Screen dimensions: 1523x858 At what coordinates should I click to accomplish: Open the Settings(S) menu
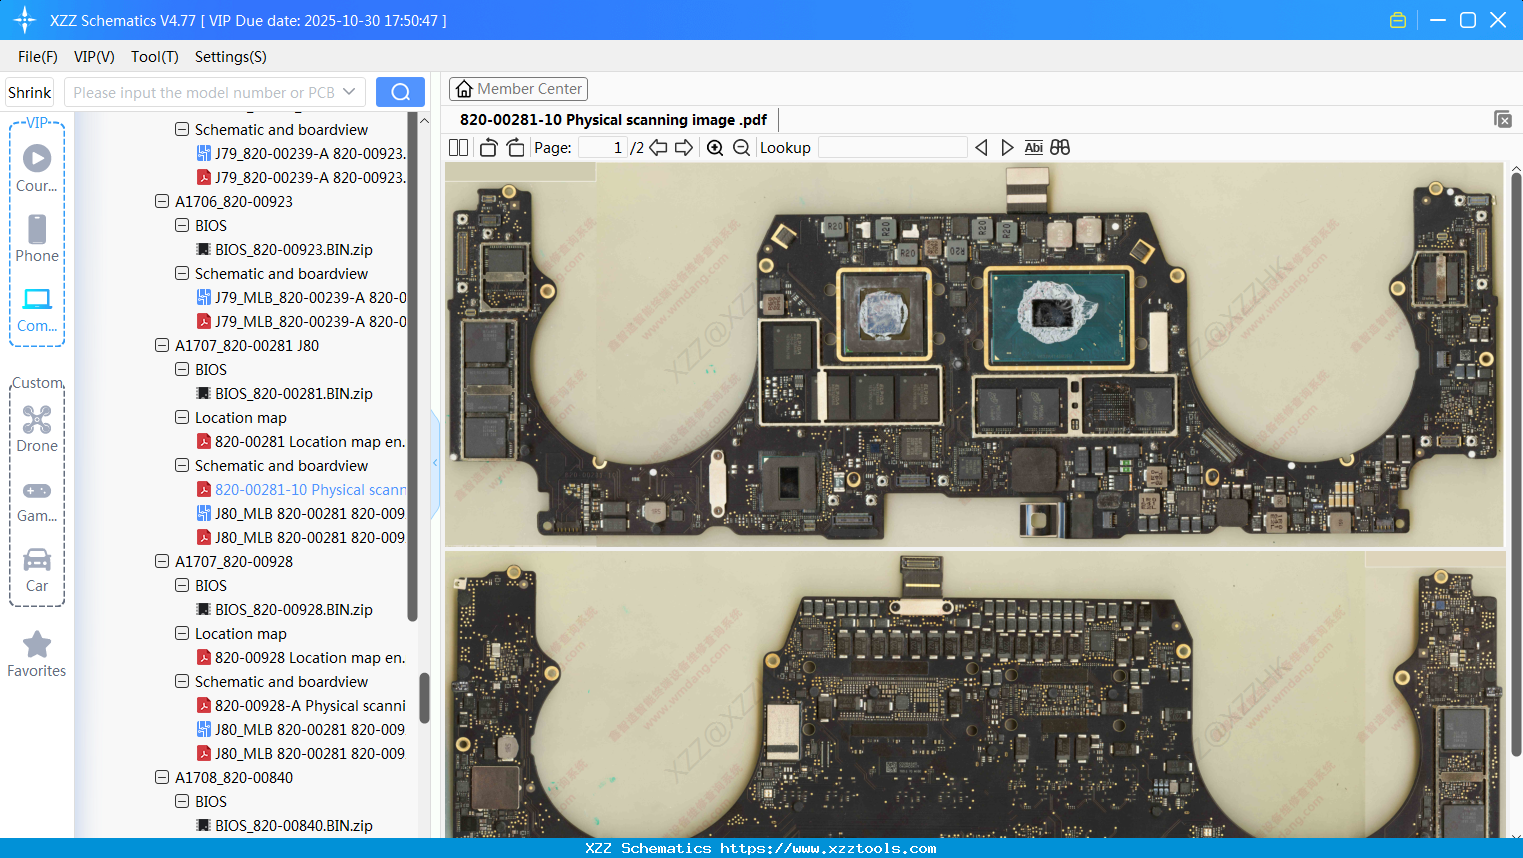coord(231,57)
